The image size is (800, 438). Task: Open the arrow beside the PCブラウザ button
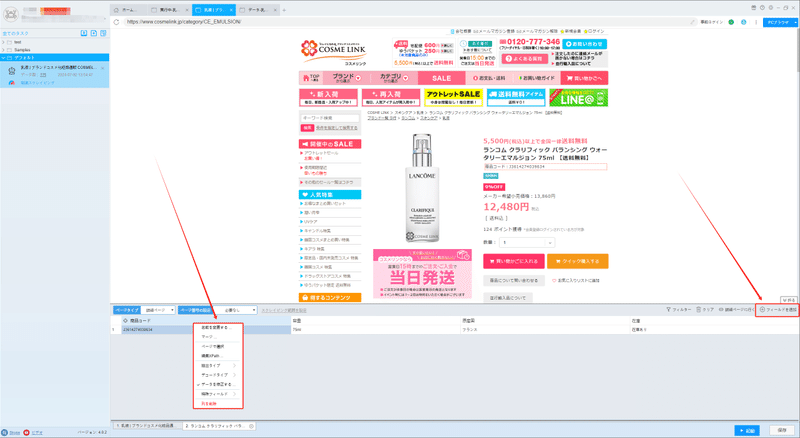click(x=795, y=22)
